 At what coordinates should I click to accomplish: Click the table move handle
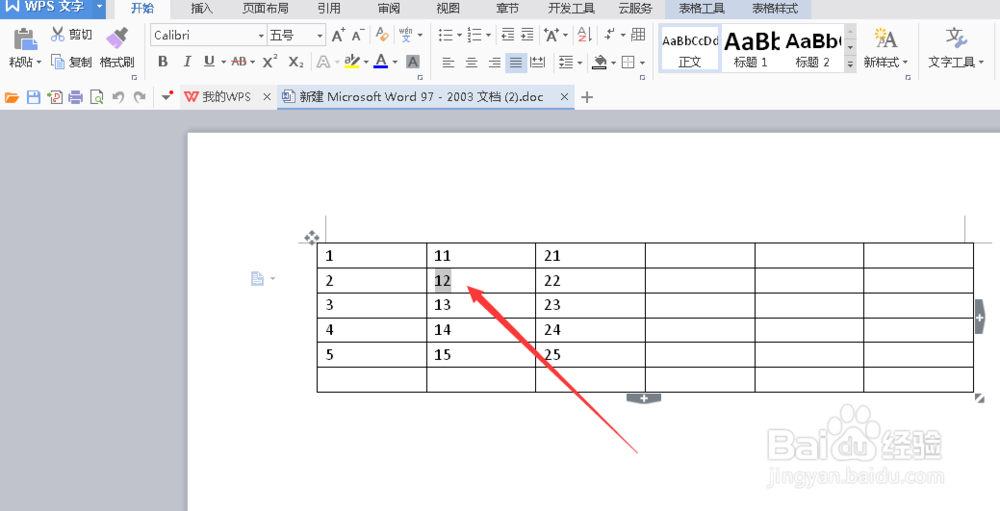[x=311, y=238]
